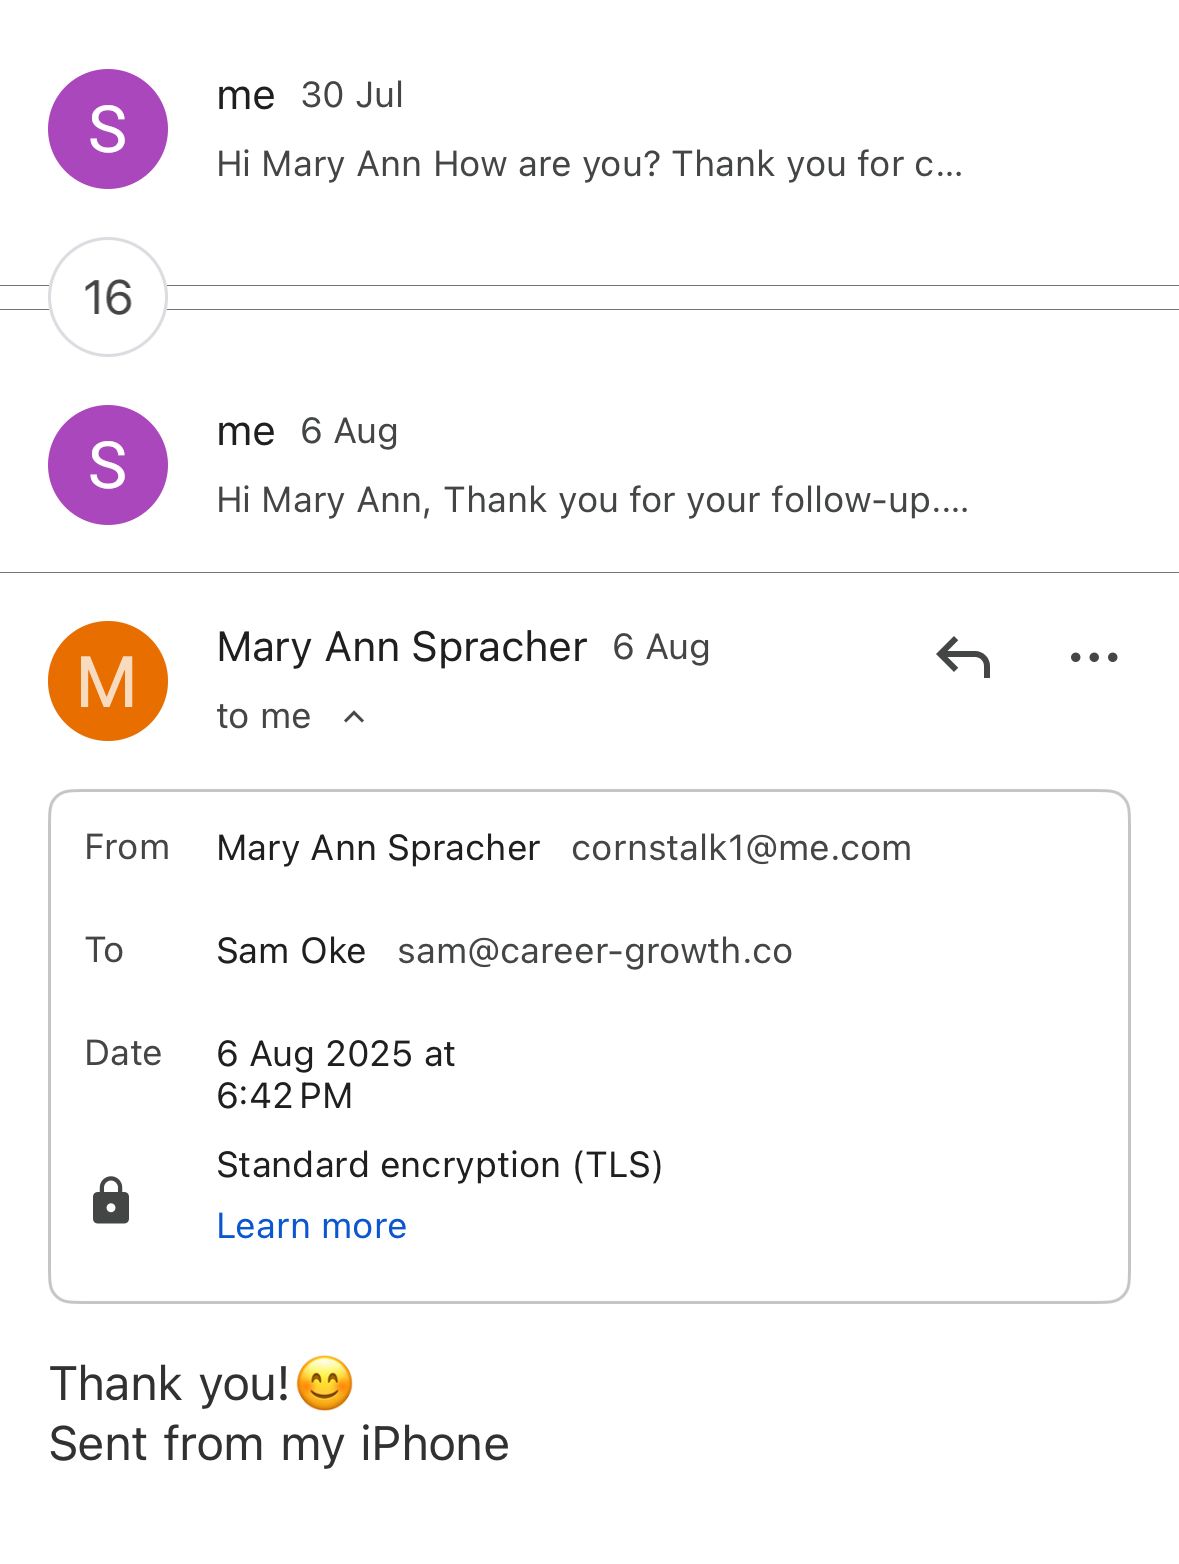Expand the "Hi Mary Ann How are you?" message

click(x=589, y=164)
